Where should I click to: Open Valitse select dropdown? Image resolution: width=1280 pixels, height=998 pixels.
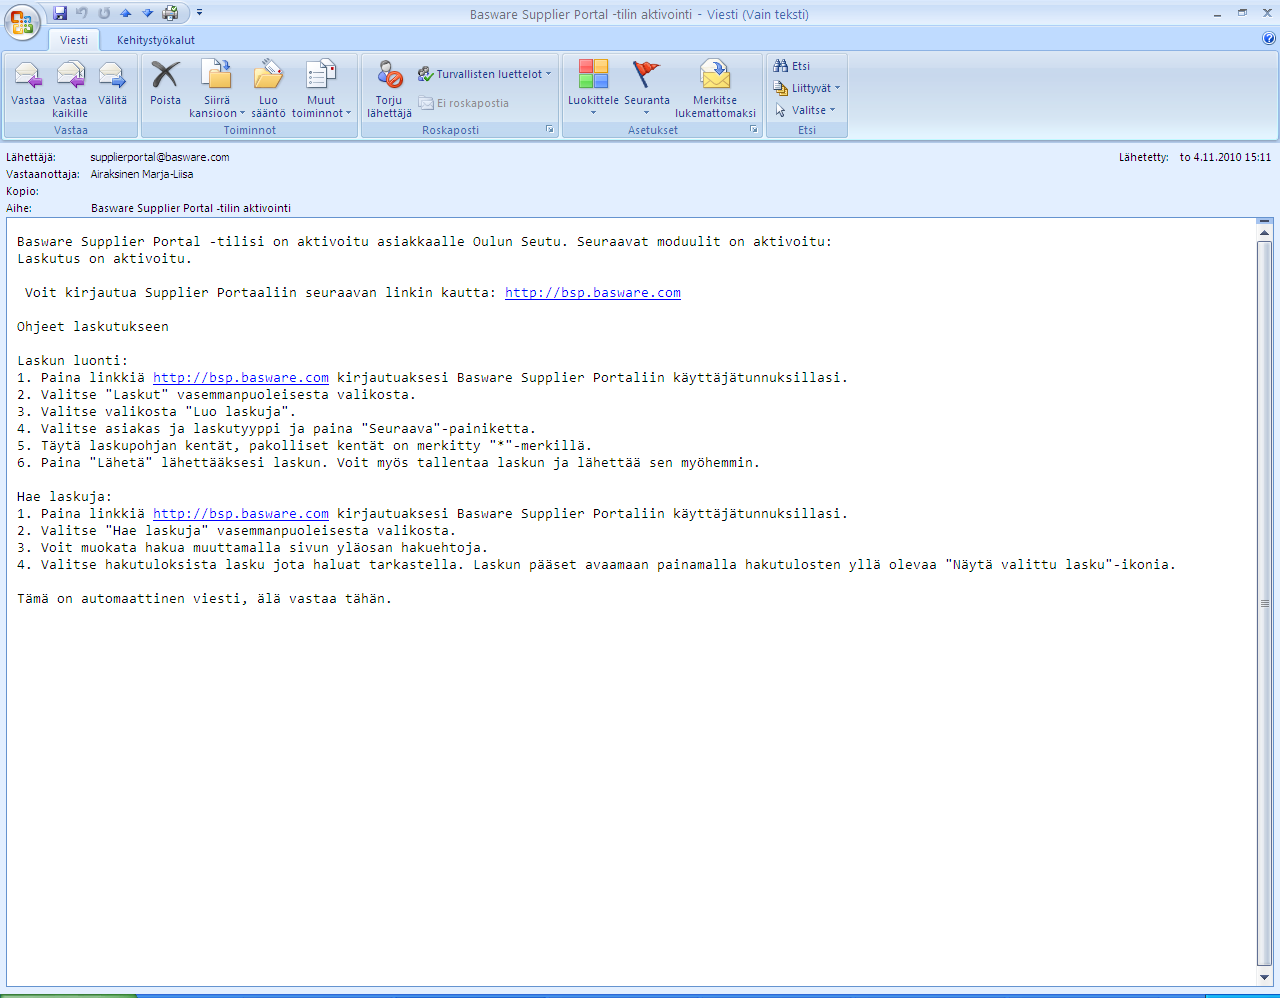coord(805,110)
